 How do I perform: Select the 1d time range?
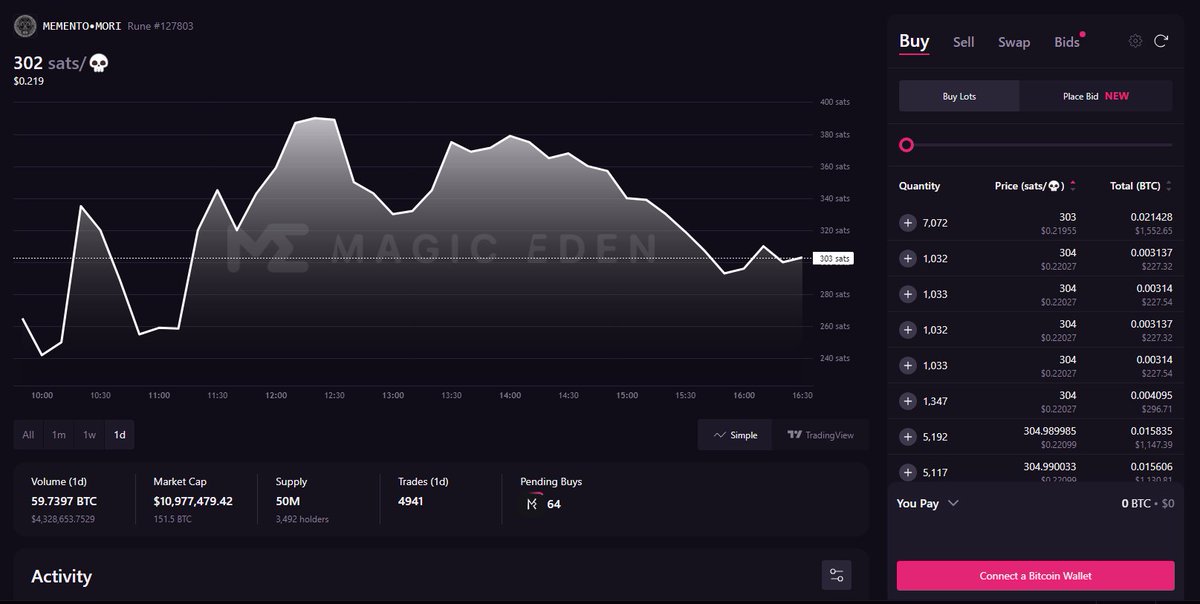120,435
